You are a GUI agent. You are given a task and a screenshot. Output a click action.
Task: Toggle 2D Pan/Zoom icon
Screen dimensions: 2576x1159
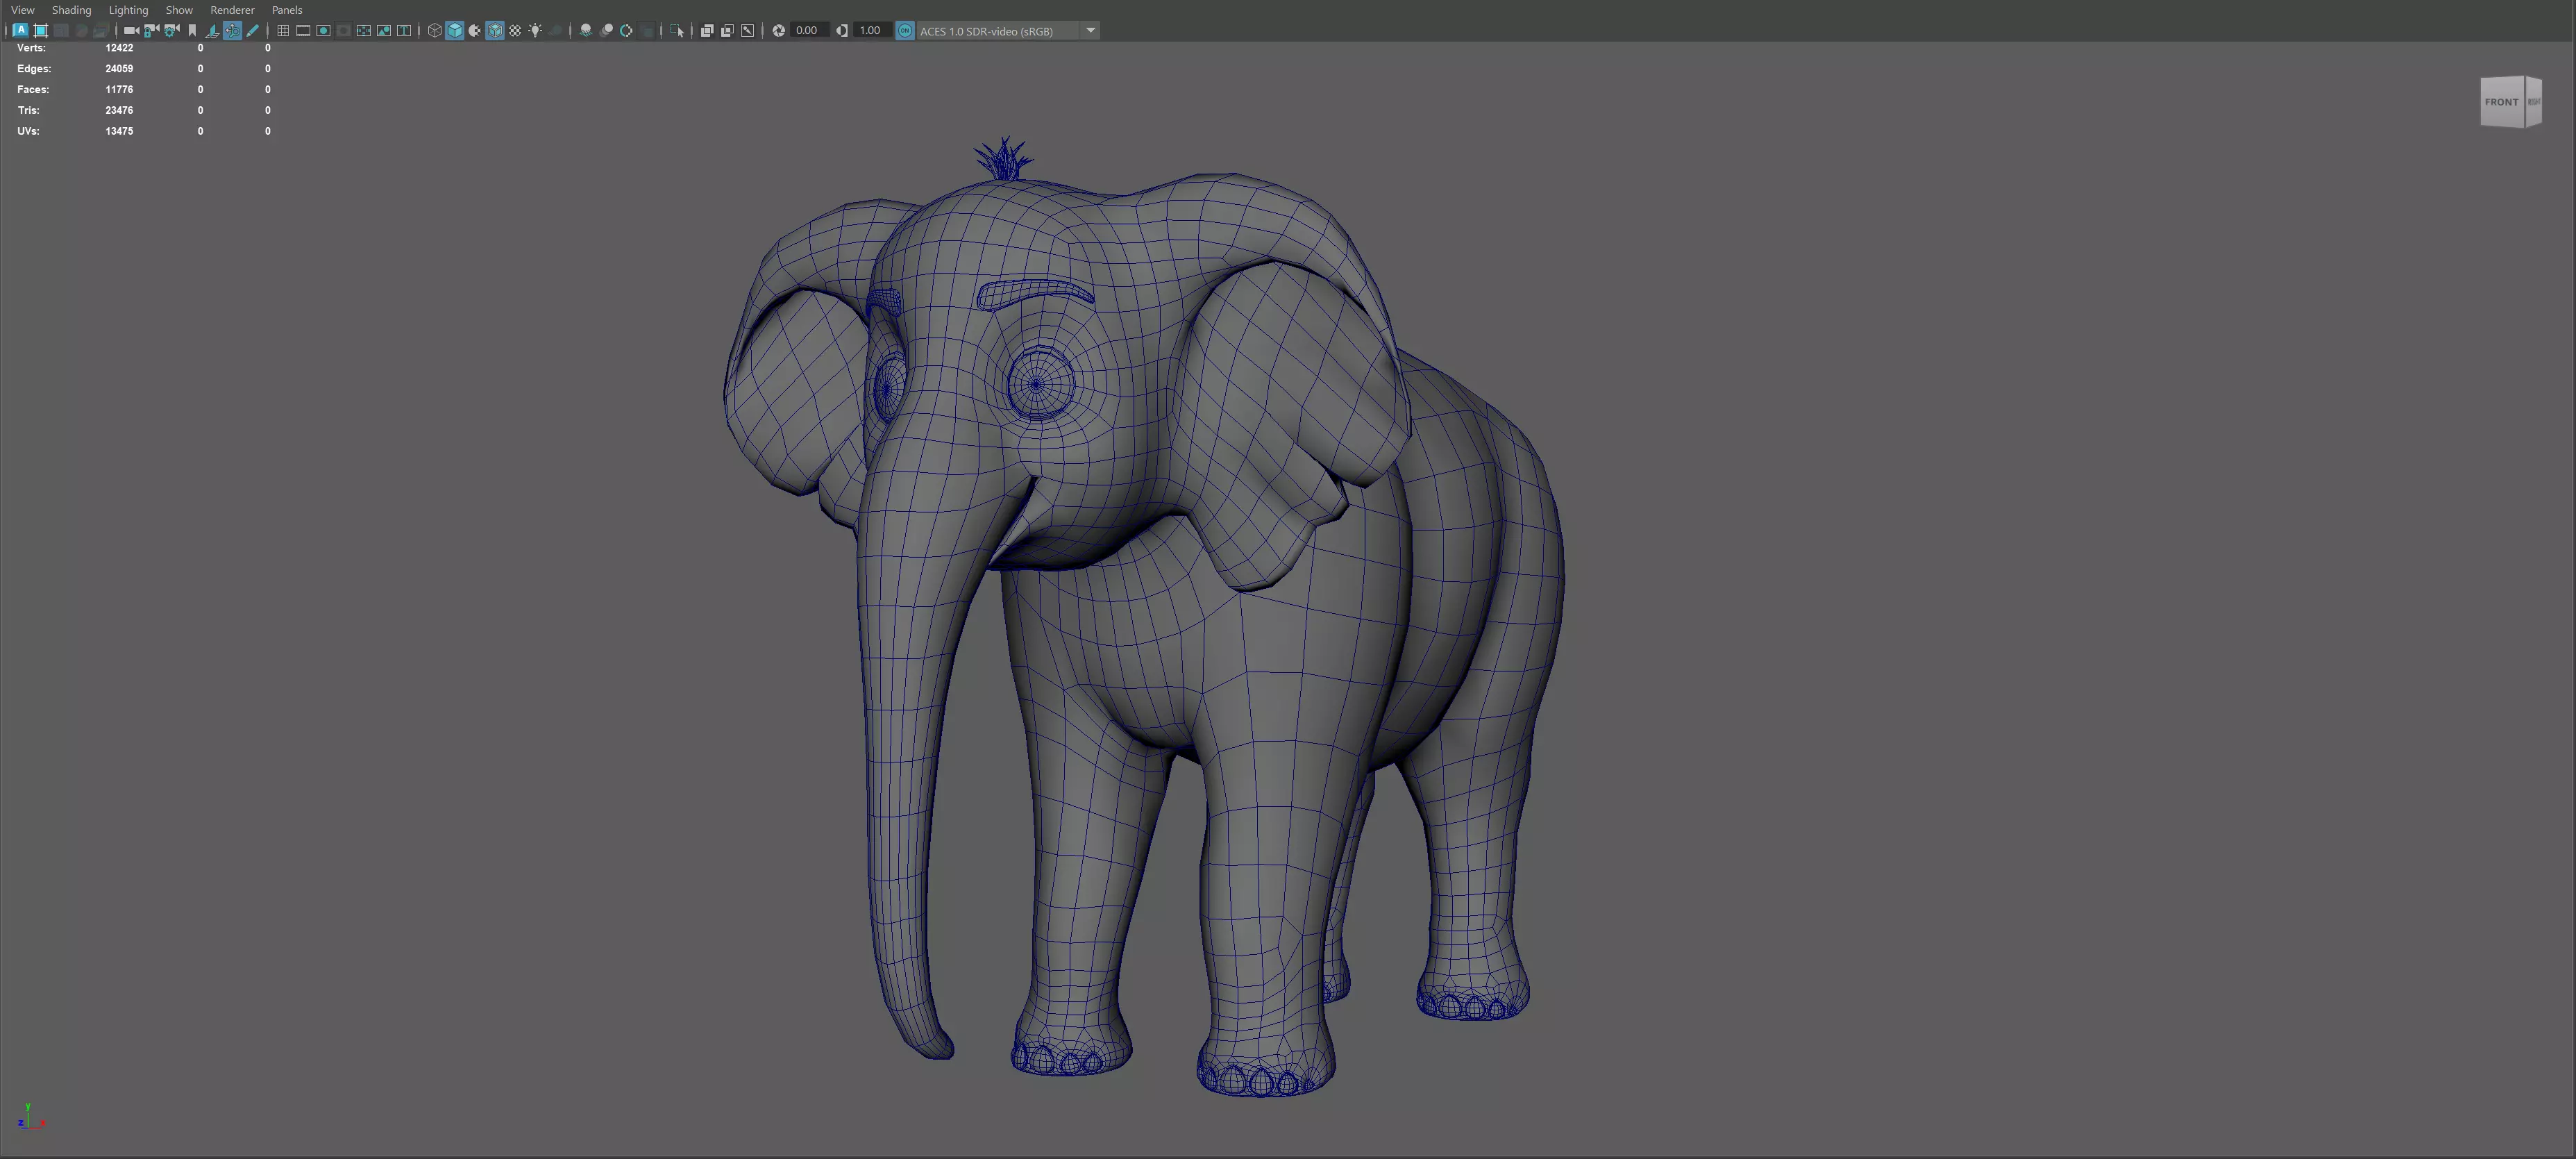pyautogui.click(x=232, y=31)
